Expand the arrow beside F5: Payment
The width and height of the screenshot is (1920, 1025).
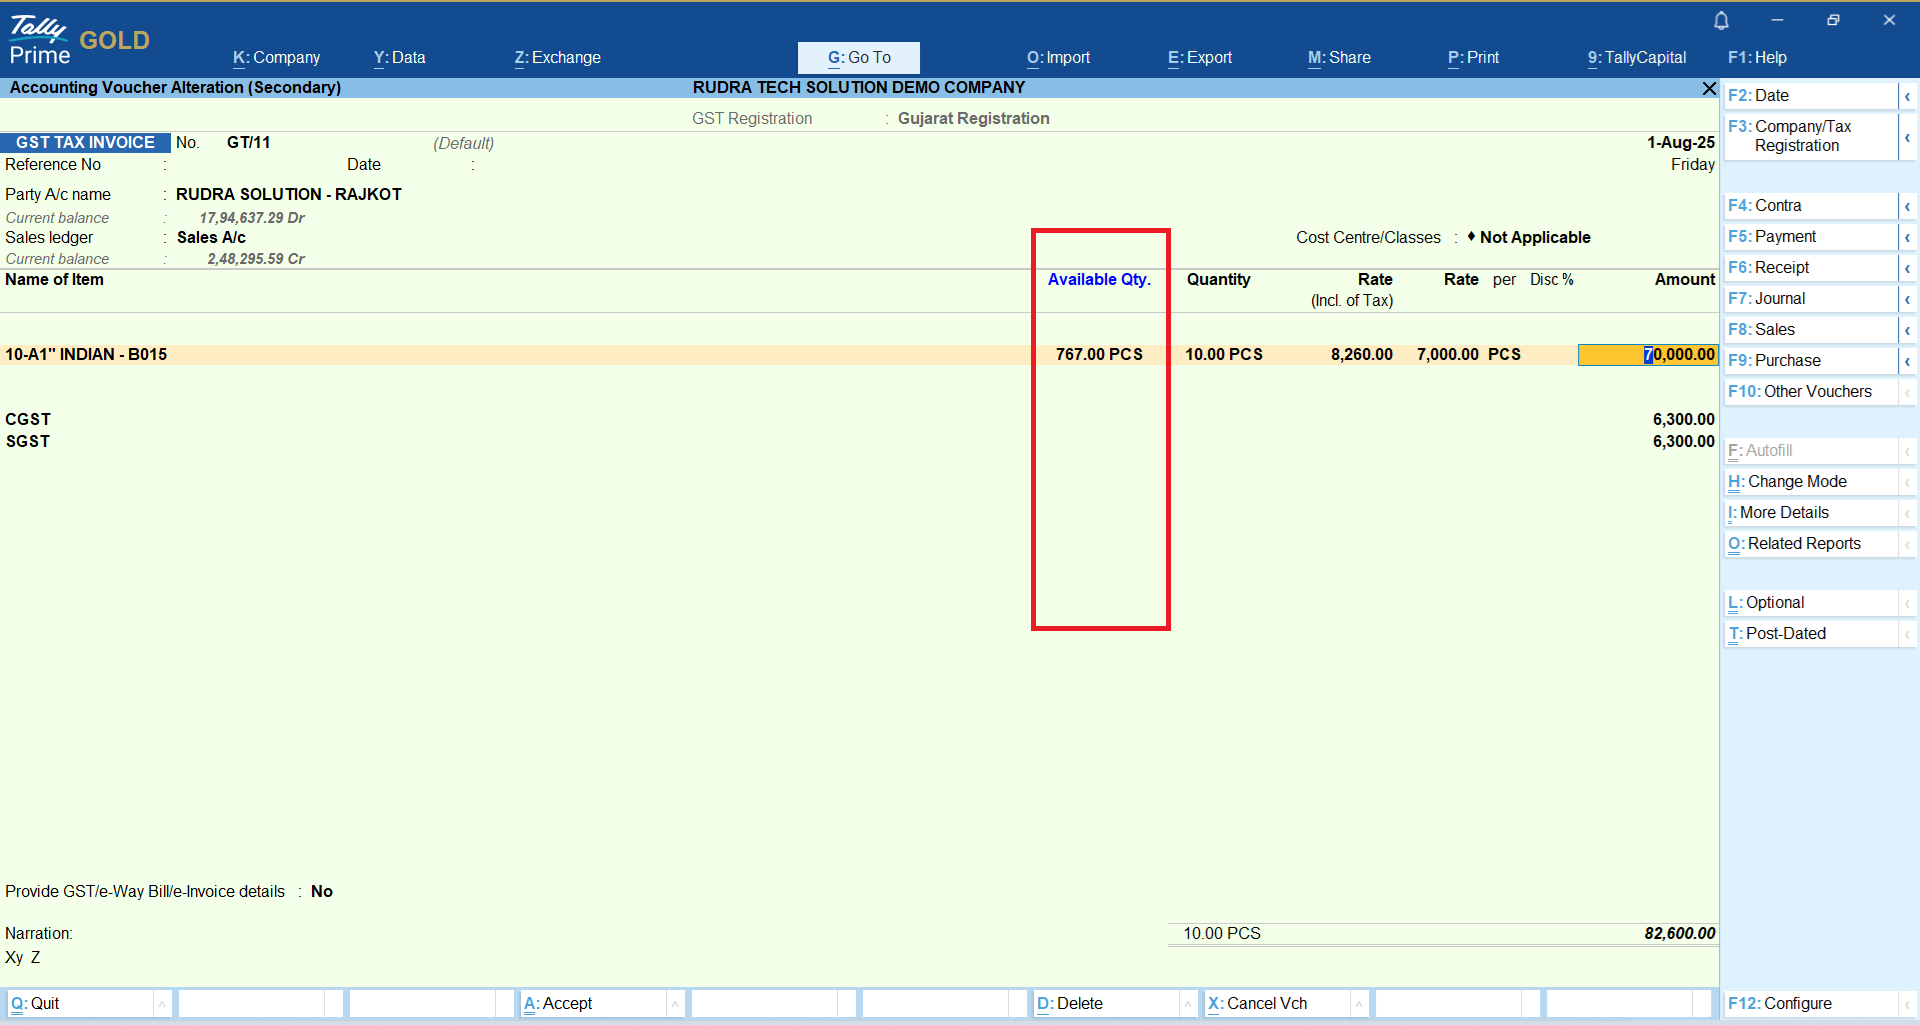point(1907,237)
